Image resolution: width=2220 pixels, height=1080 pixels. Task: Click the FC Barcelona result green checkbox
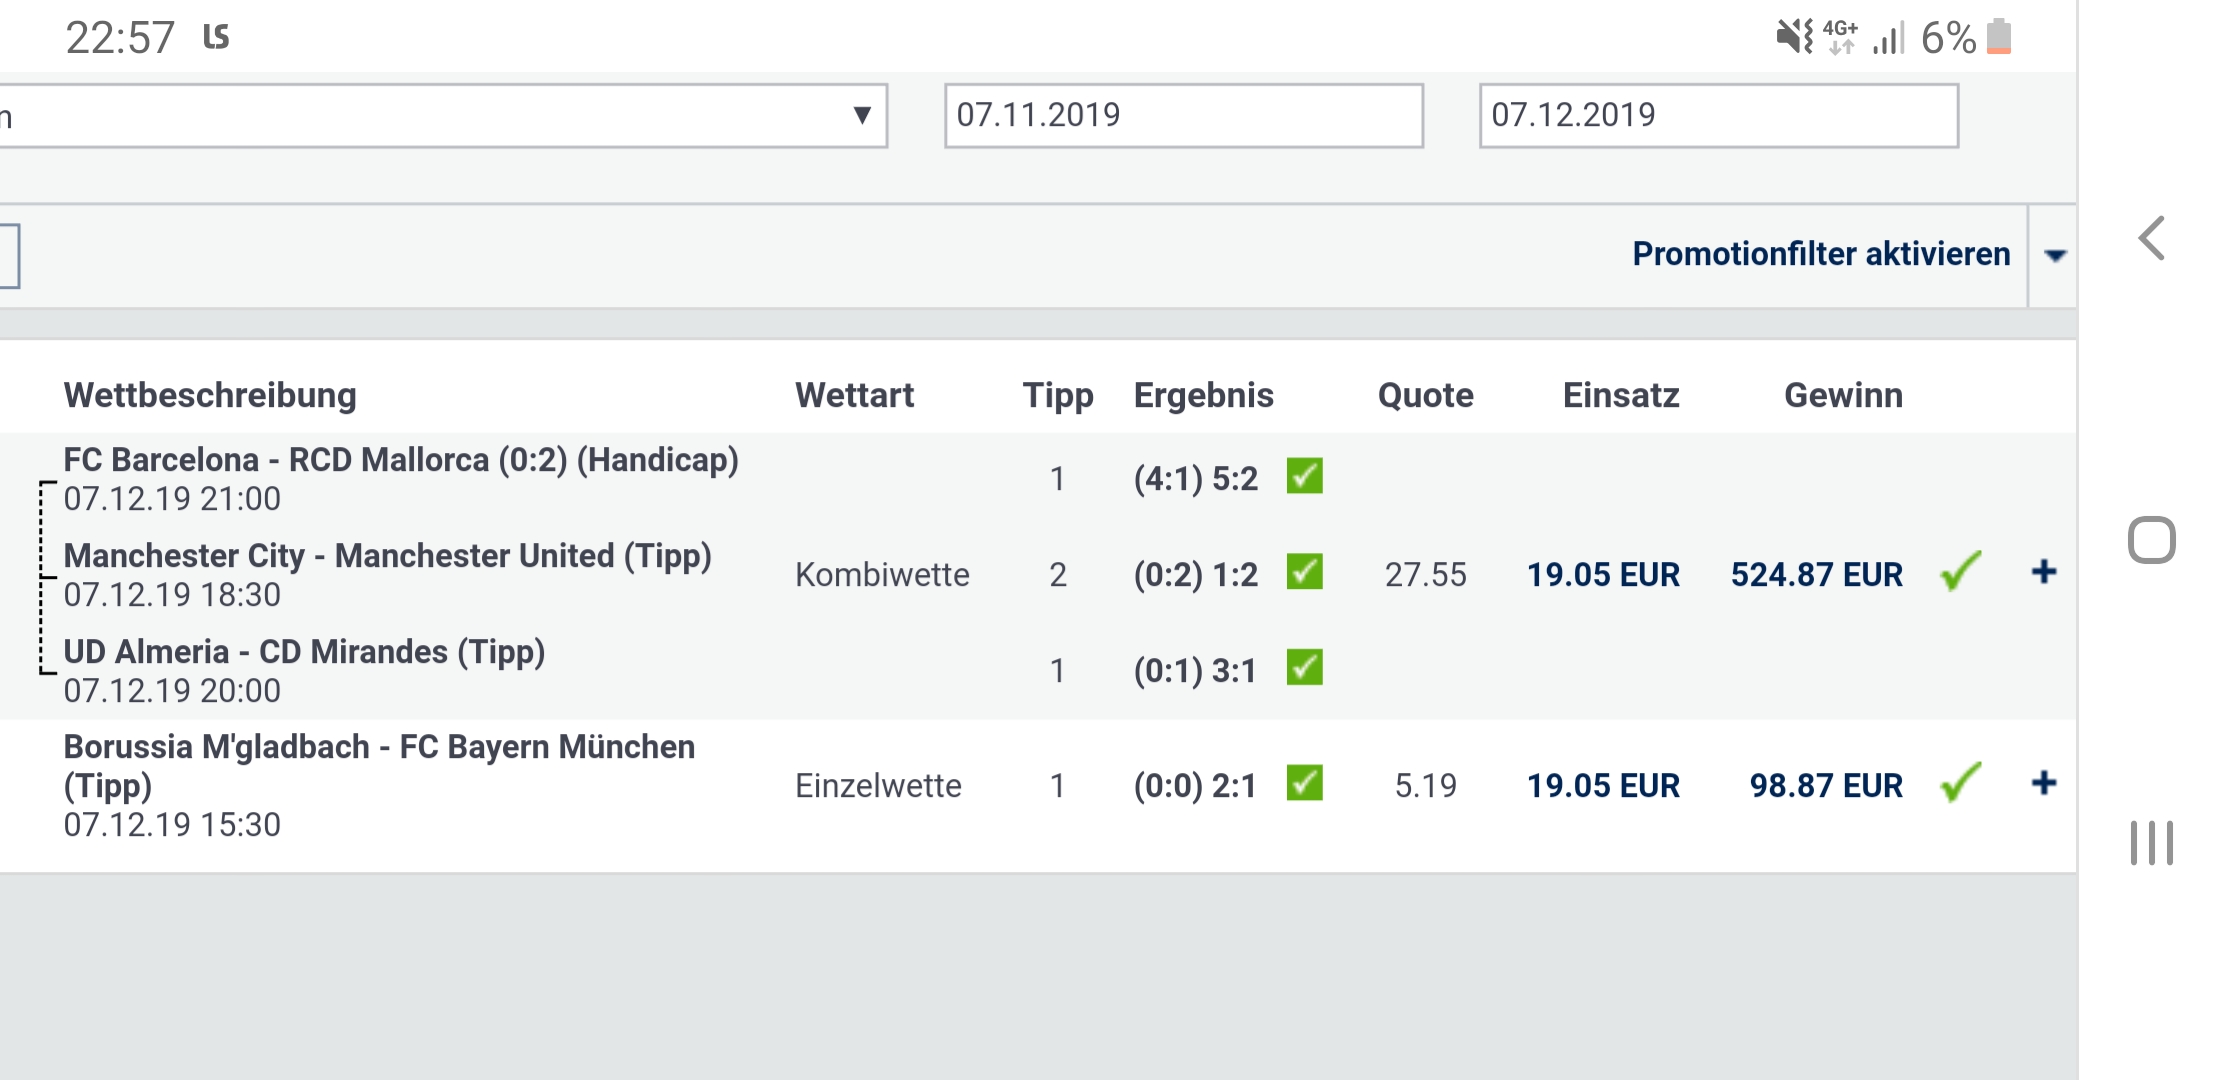click(x=1304, y=476)
